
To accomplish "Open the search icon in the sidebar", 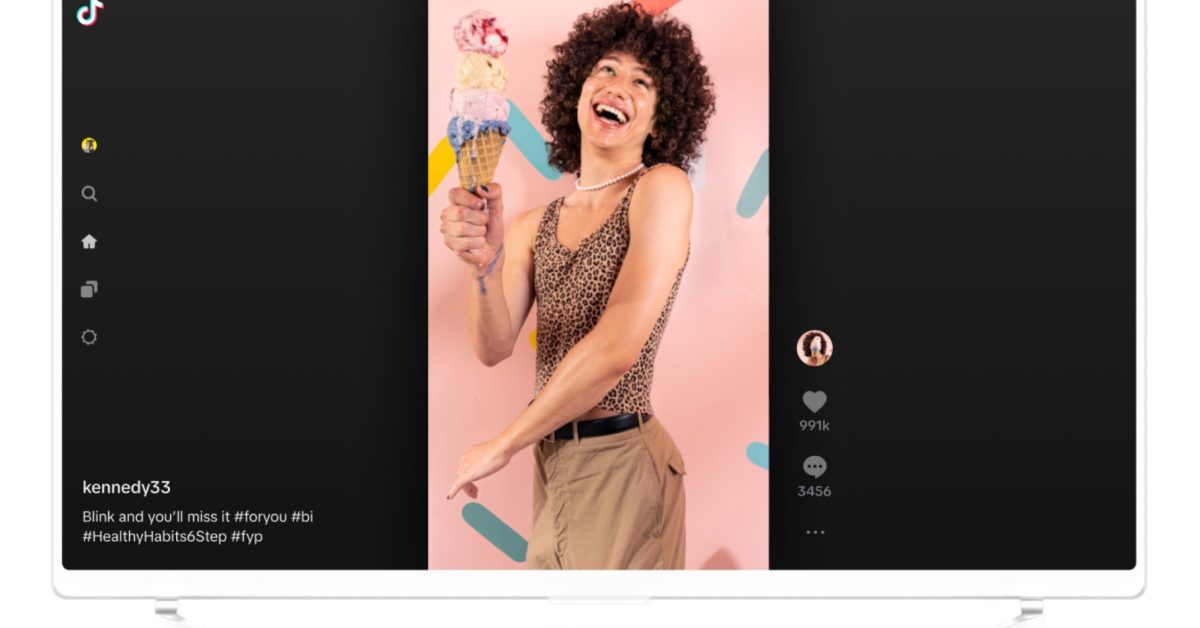I will 89,194.
